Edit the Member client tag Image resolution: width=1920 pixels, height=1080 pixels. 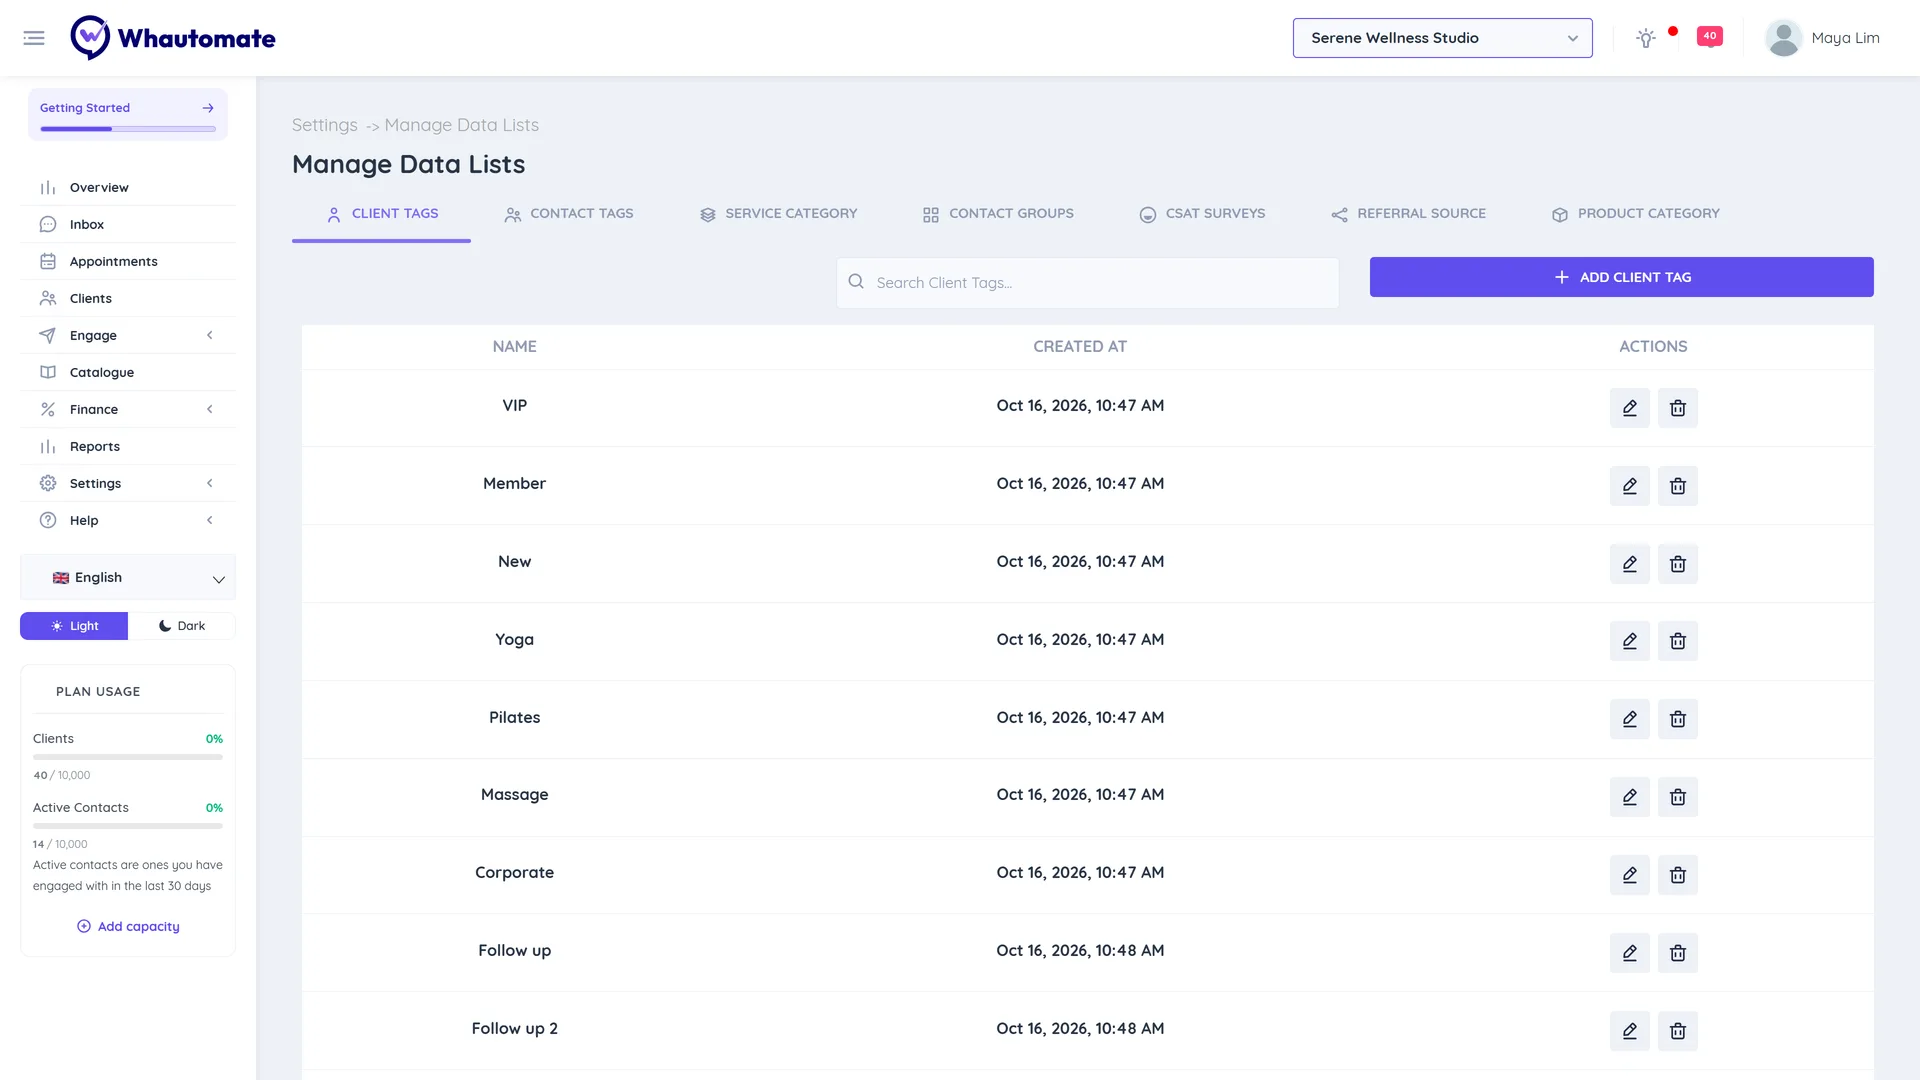coord(1630,486)
